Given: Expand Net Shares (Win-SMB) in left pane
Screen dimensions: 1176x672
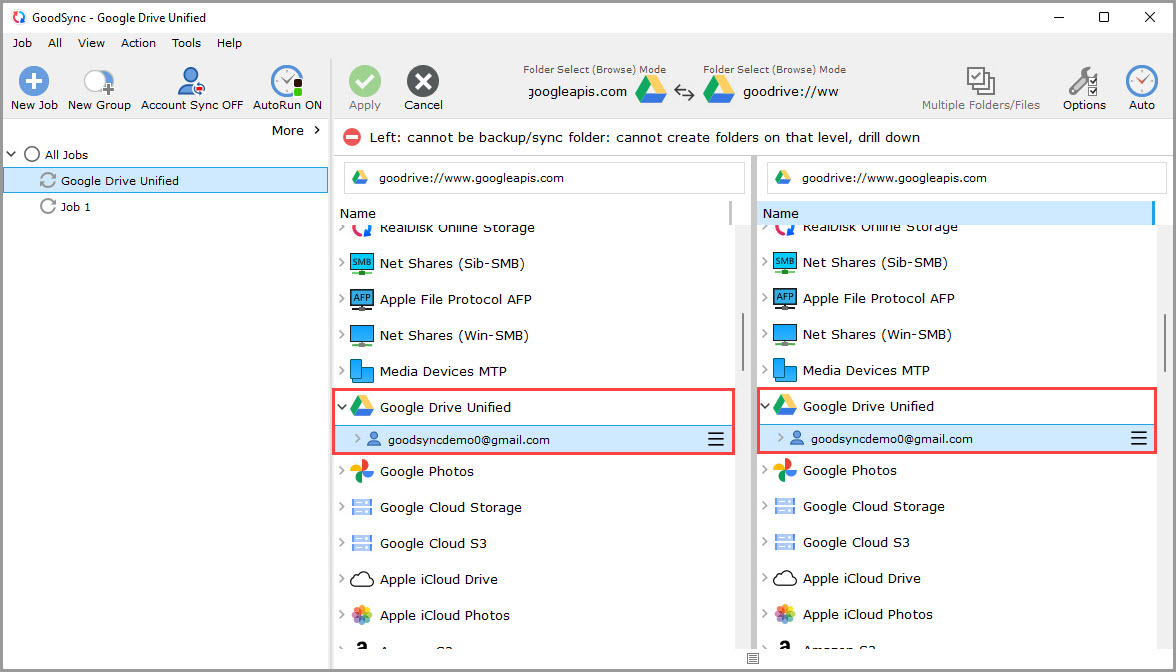Looking at the screenshot, I should click(x=341, y=335).
